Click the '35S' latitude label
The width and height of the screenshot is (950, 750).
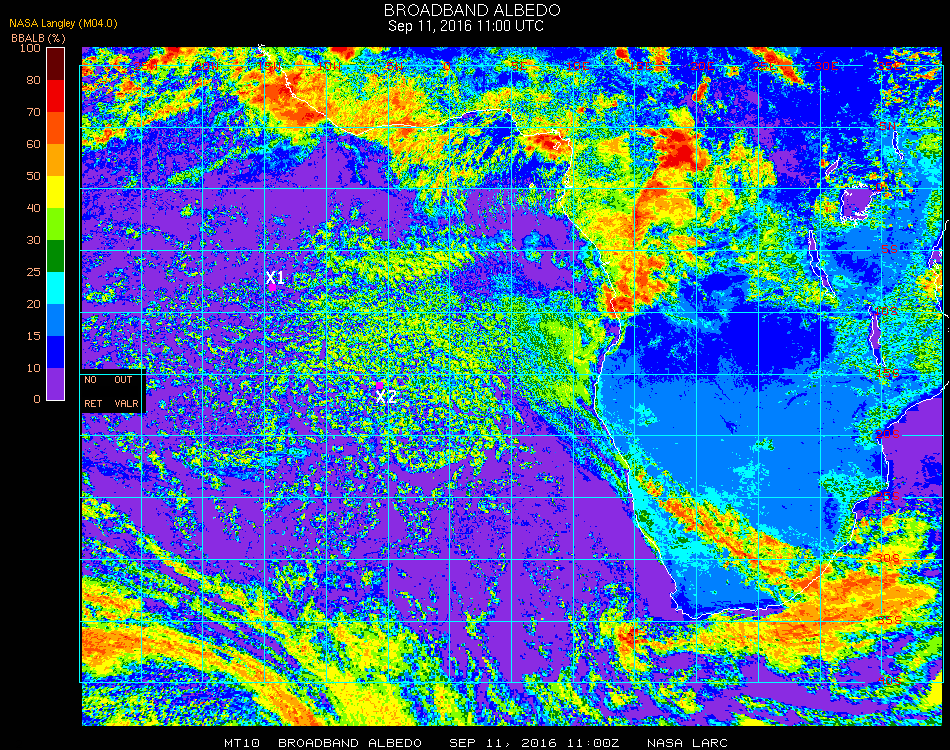click(x=889, y=620)
